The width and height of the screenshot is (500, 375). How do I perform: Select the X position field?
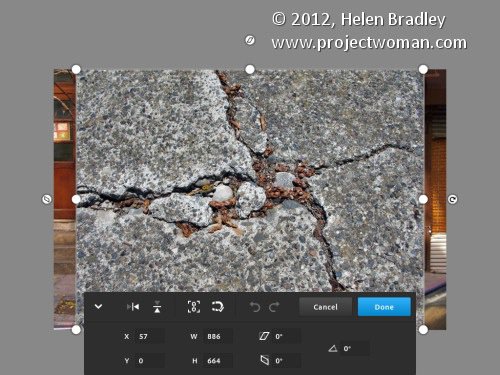(150, 336)
